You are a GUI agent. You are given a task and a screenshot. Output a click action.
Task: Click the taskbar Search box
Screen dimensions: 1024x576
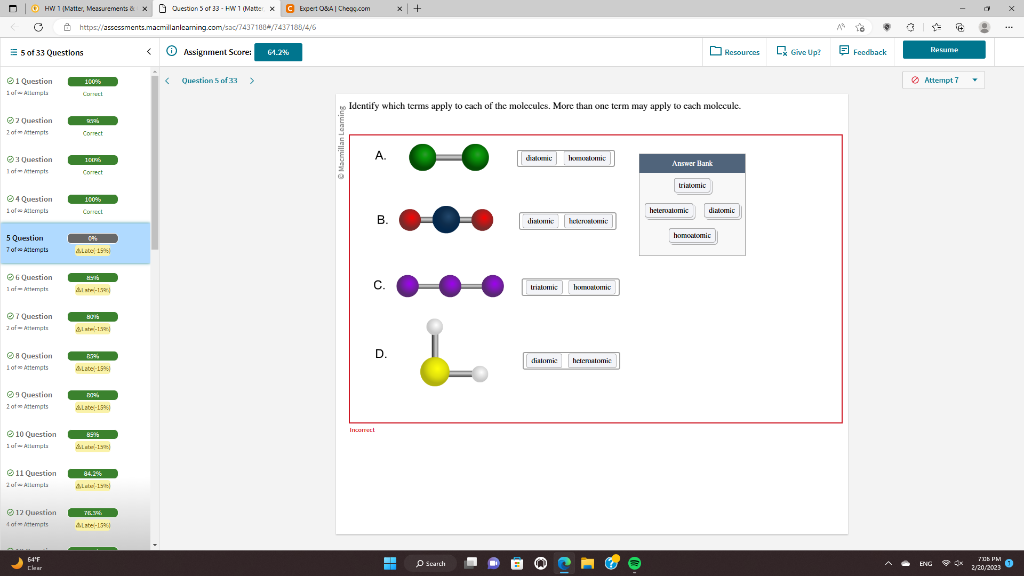(430, 563)
